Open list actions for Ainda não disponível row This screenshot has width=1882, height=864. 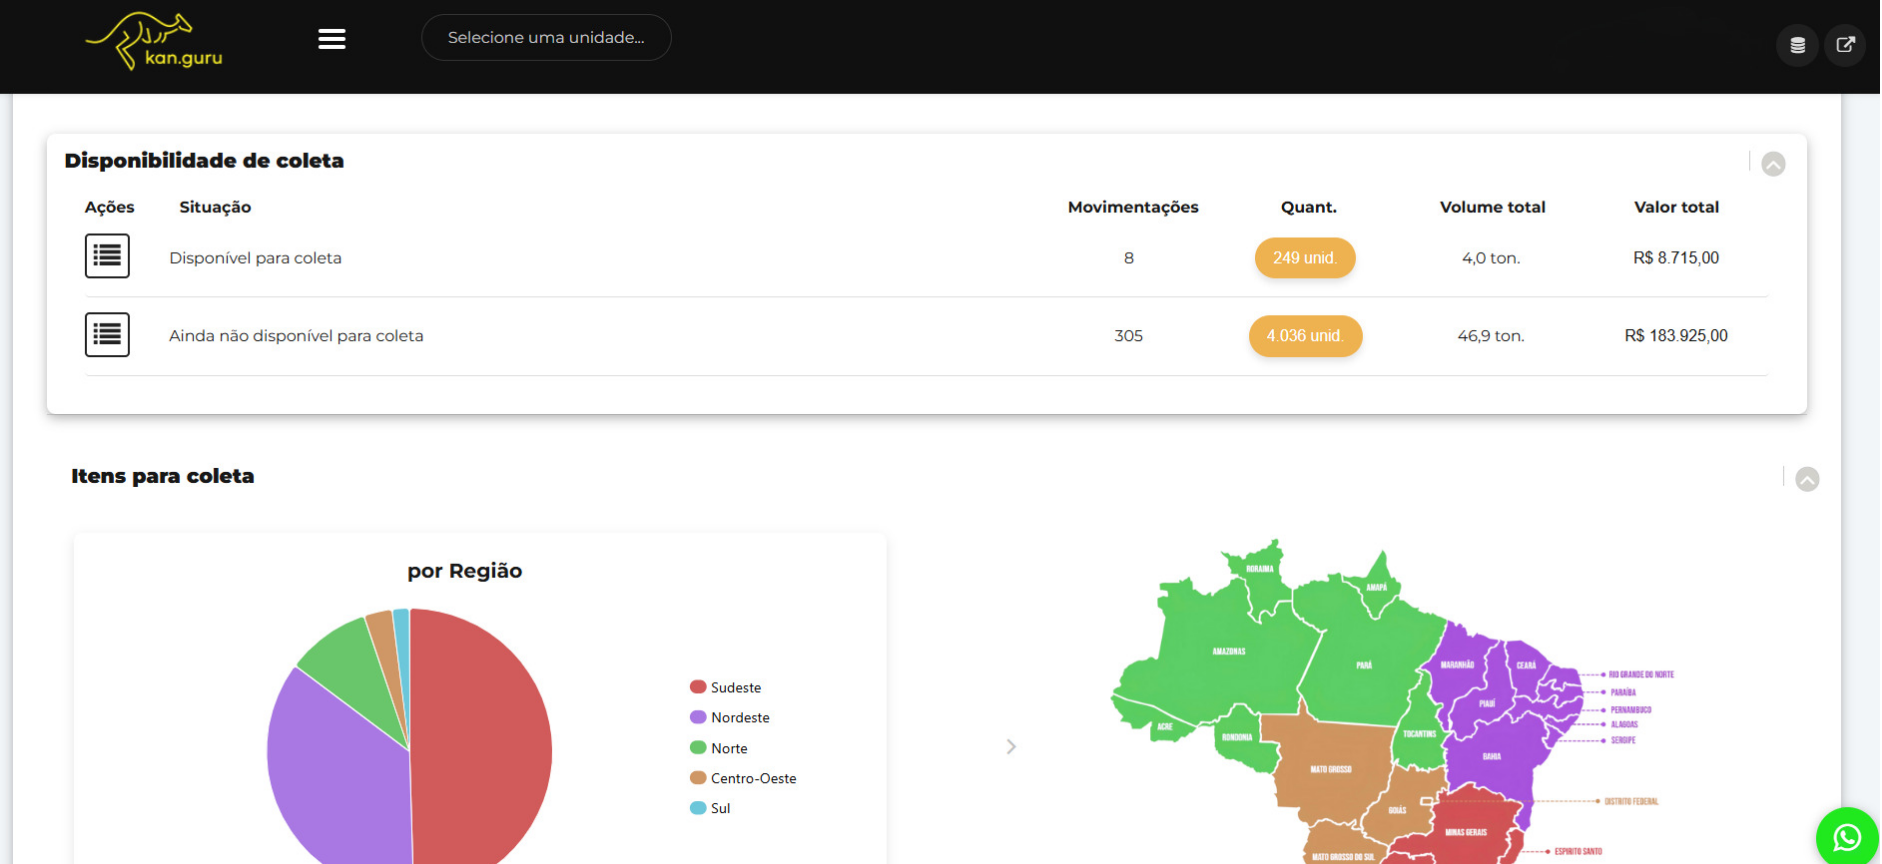[107, 334]
